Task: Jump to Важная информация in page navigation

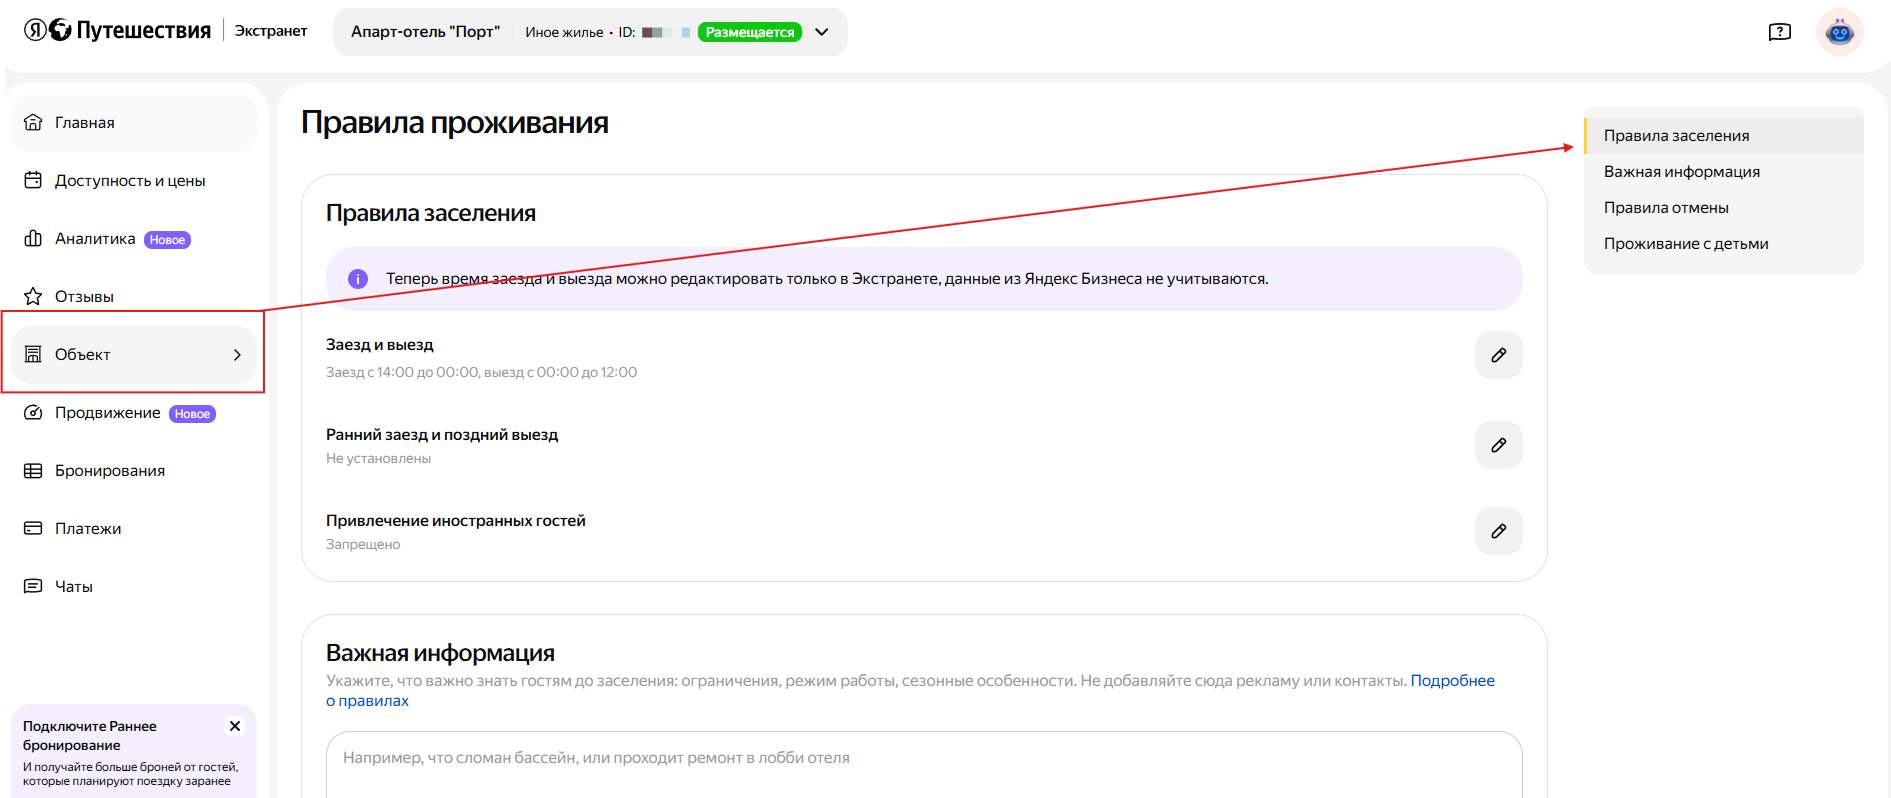Action: (1724, 172)
